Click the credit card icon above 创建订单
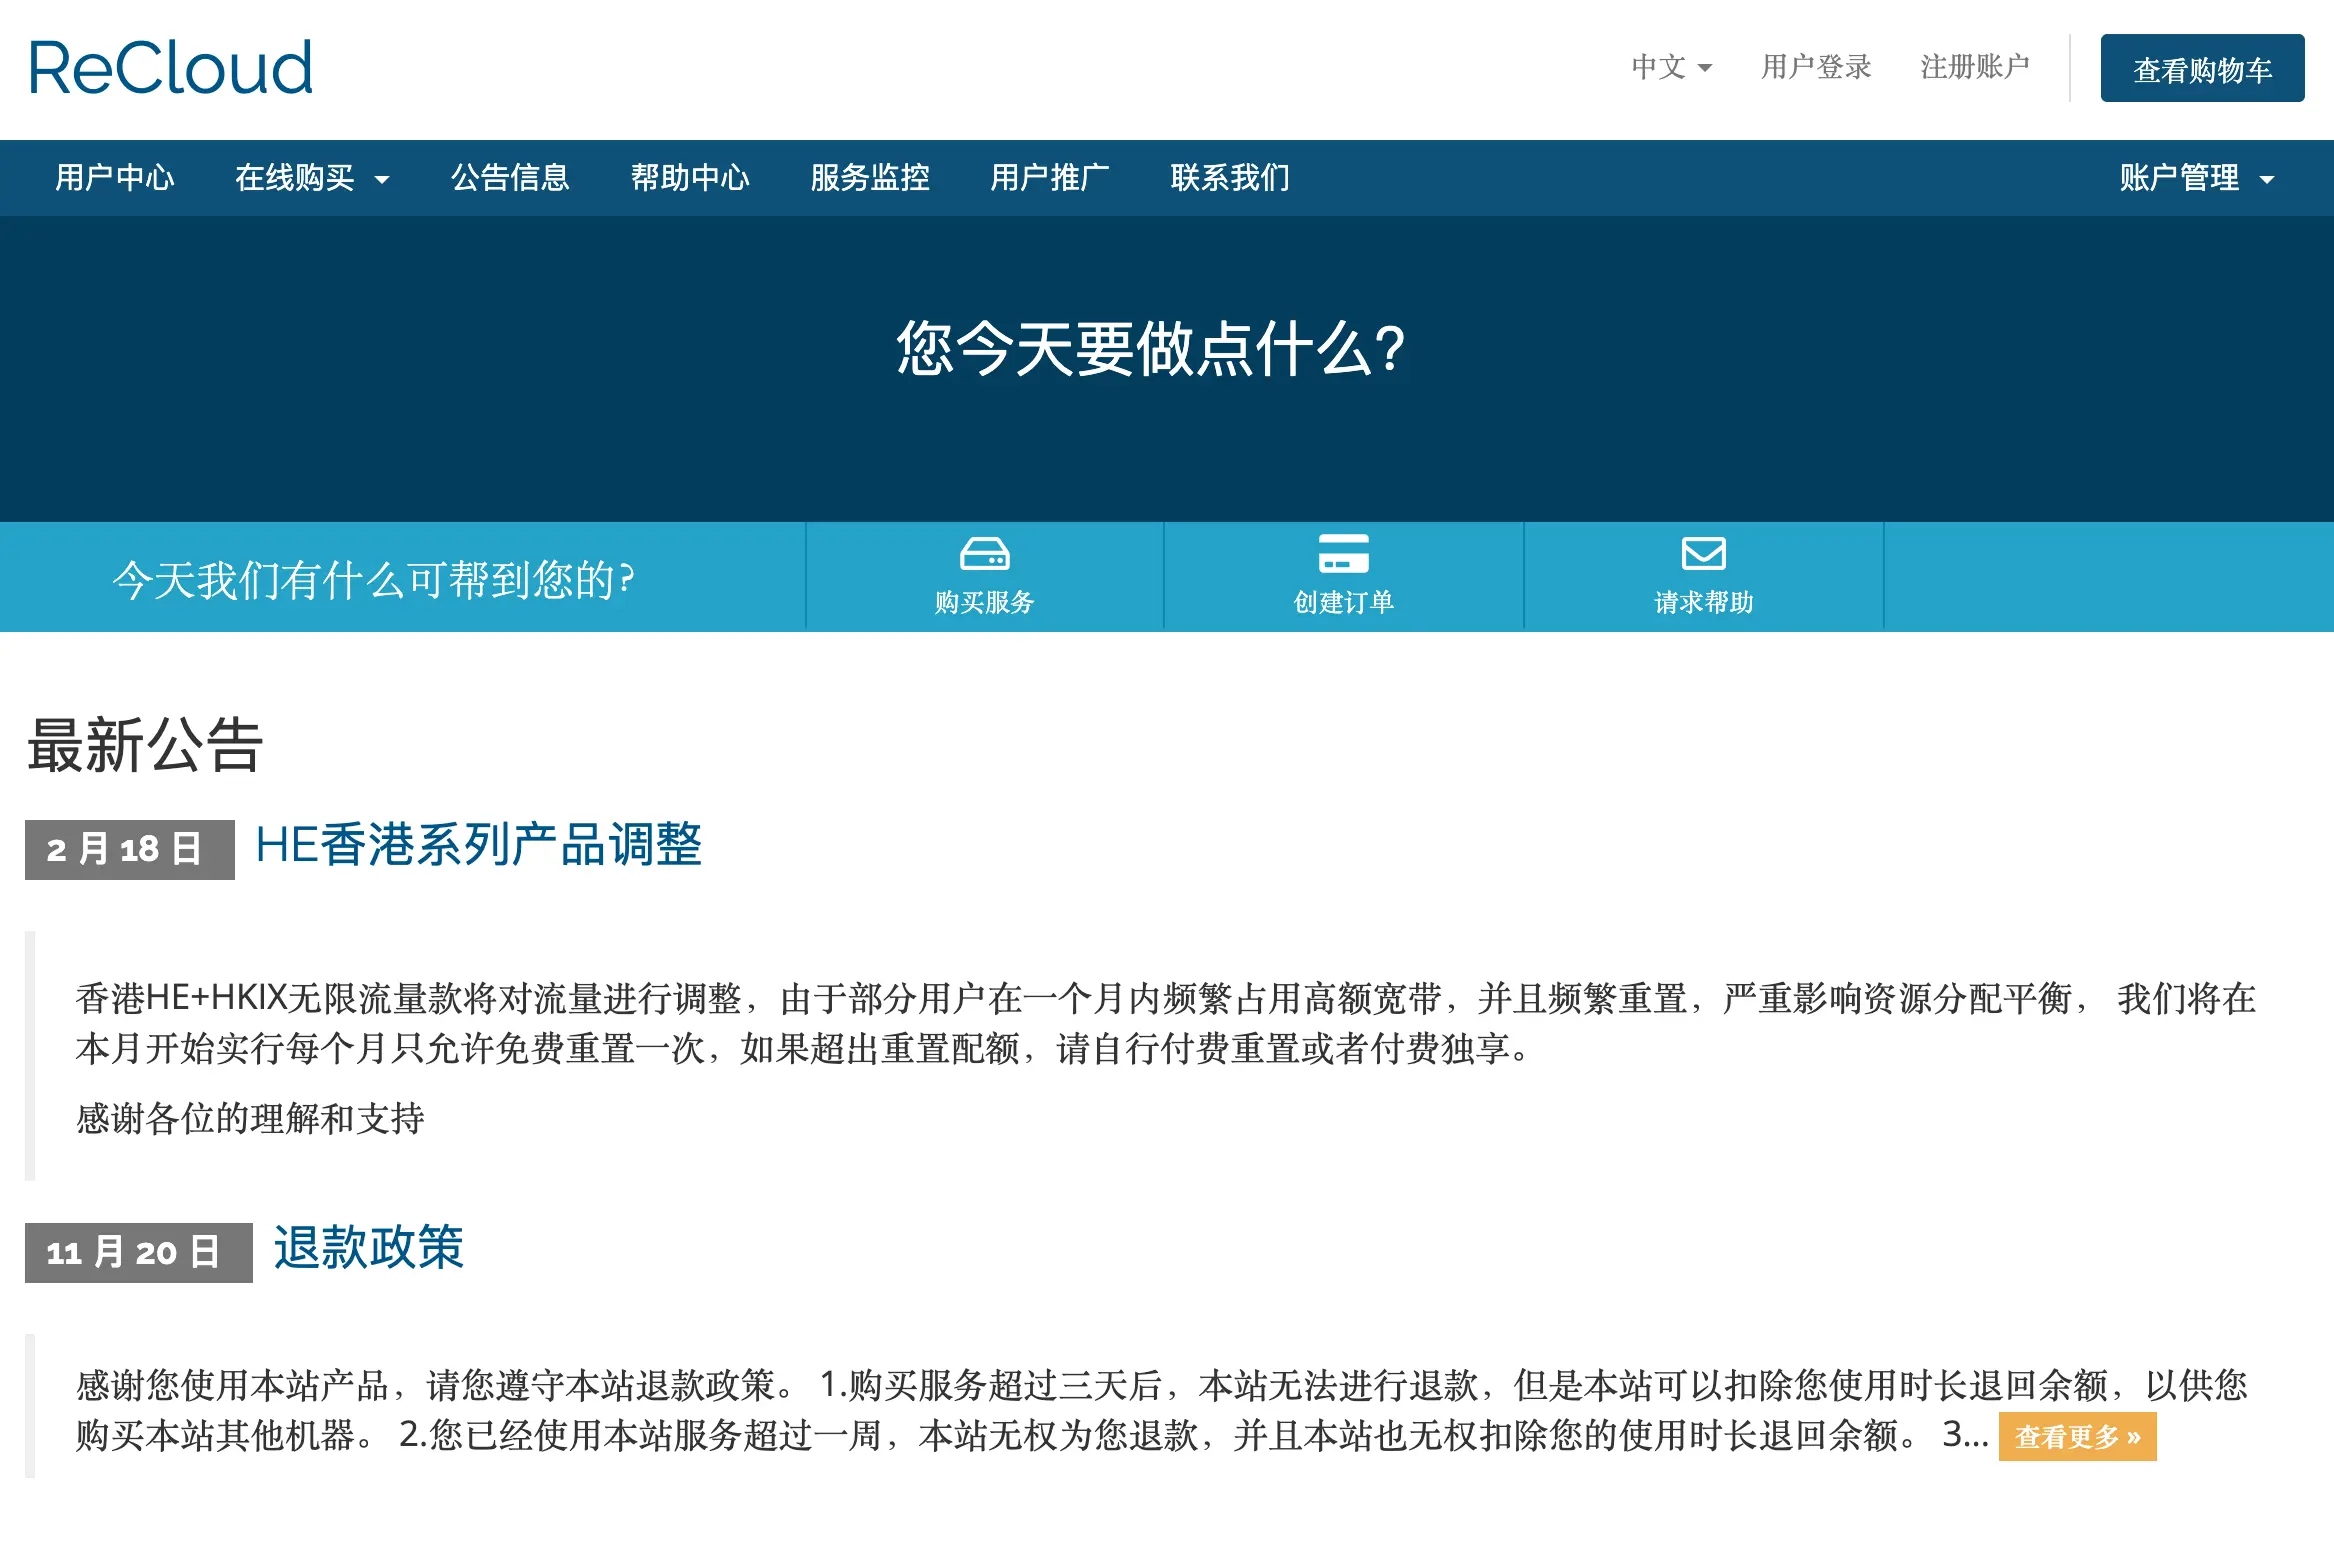2334x1548 pixels. [x=1343, y=553]
